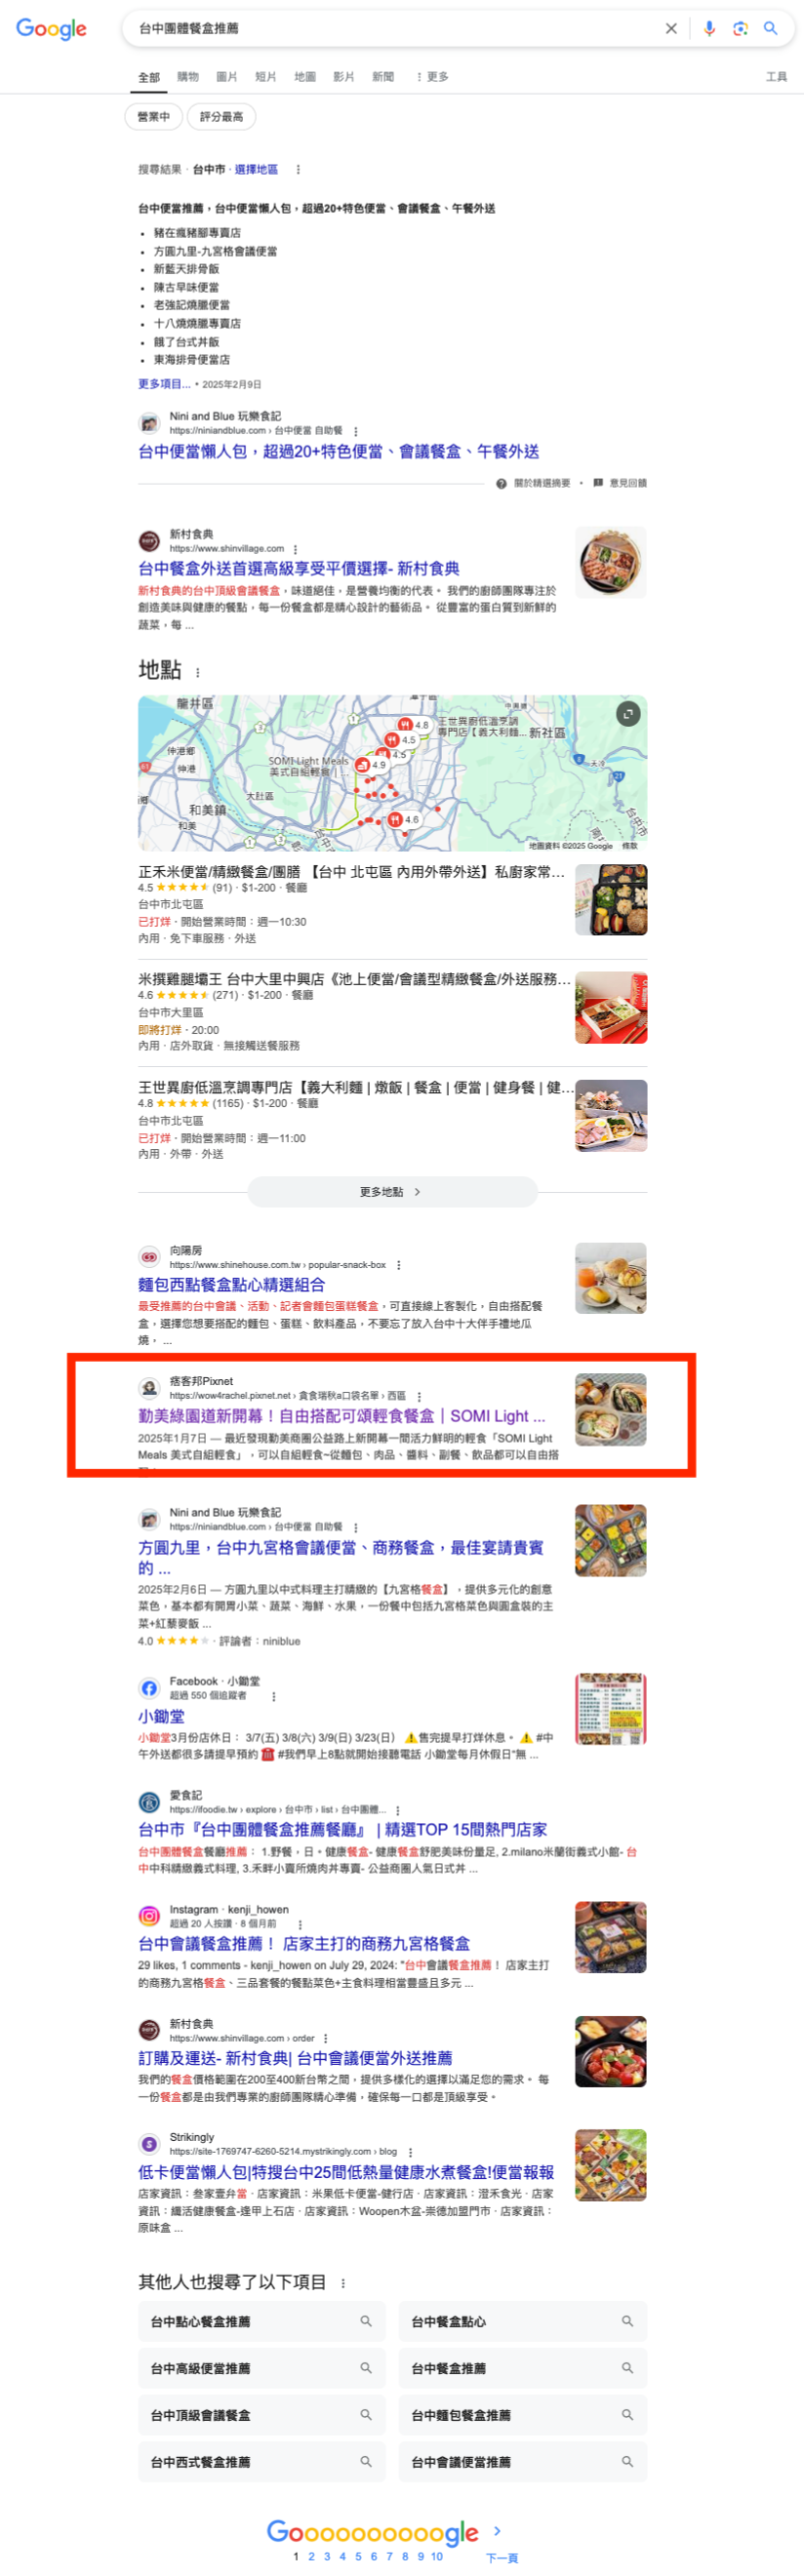Open the three-dot menu beside 地點 heading
Image resolution: width=804 pixels, height=2576 pixels.
point(197,672)
